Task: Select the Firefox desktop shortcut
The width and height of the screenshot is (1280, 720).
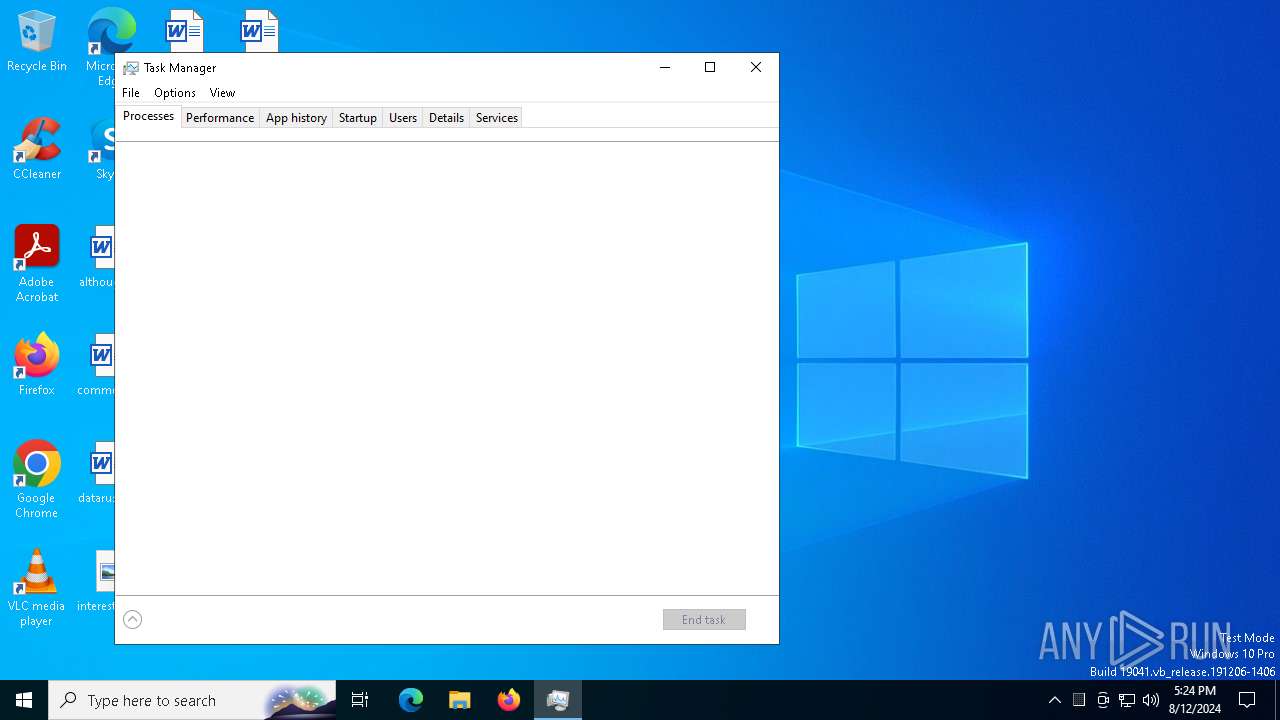Action: 37,365
